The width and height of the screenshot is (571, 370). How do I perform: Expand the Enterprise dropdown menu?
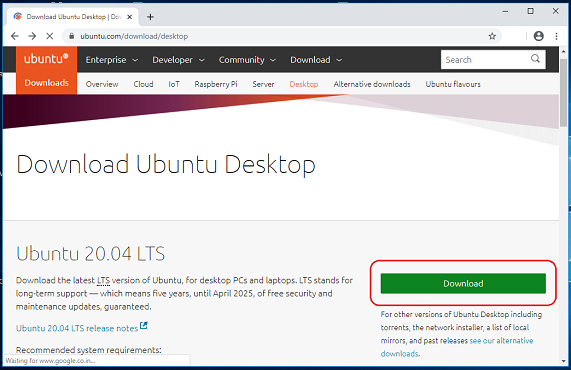111,60
